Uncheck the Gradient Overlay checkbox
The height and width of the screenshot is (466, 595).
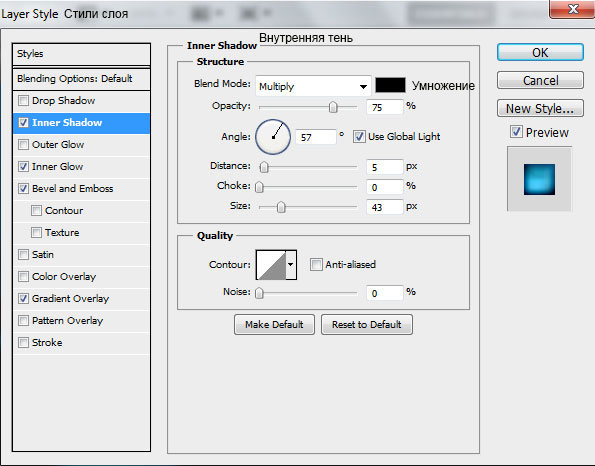(24, 299)
